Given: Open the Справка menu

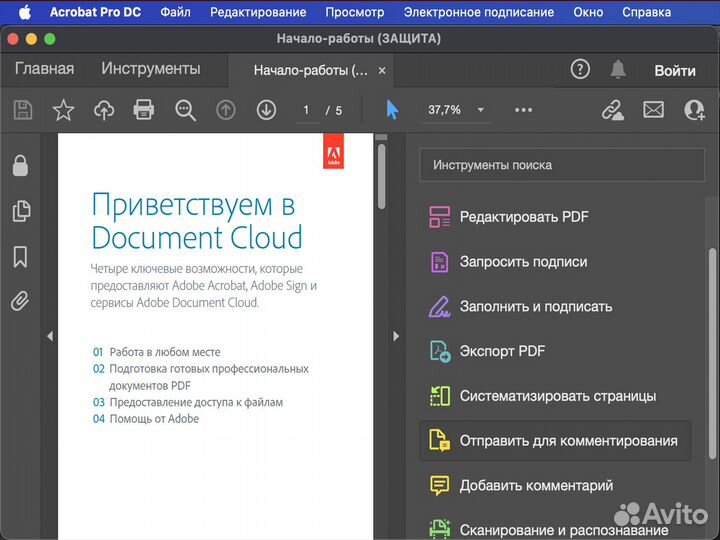Looking at the screenshot, I should pyautogui.click(x=647, y=12).
